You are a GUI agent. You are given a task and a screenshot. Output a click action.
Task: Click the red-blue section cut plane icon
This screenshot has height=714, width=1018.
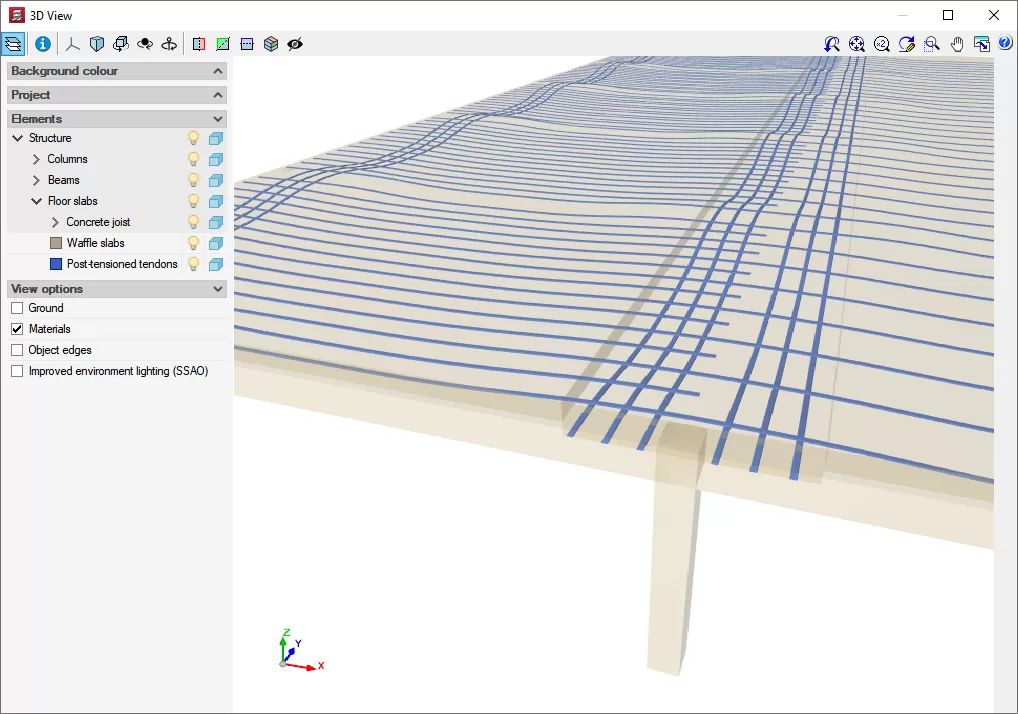coord(198,44)
